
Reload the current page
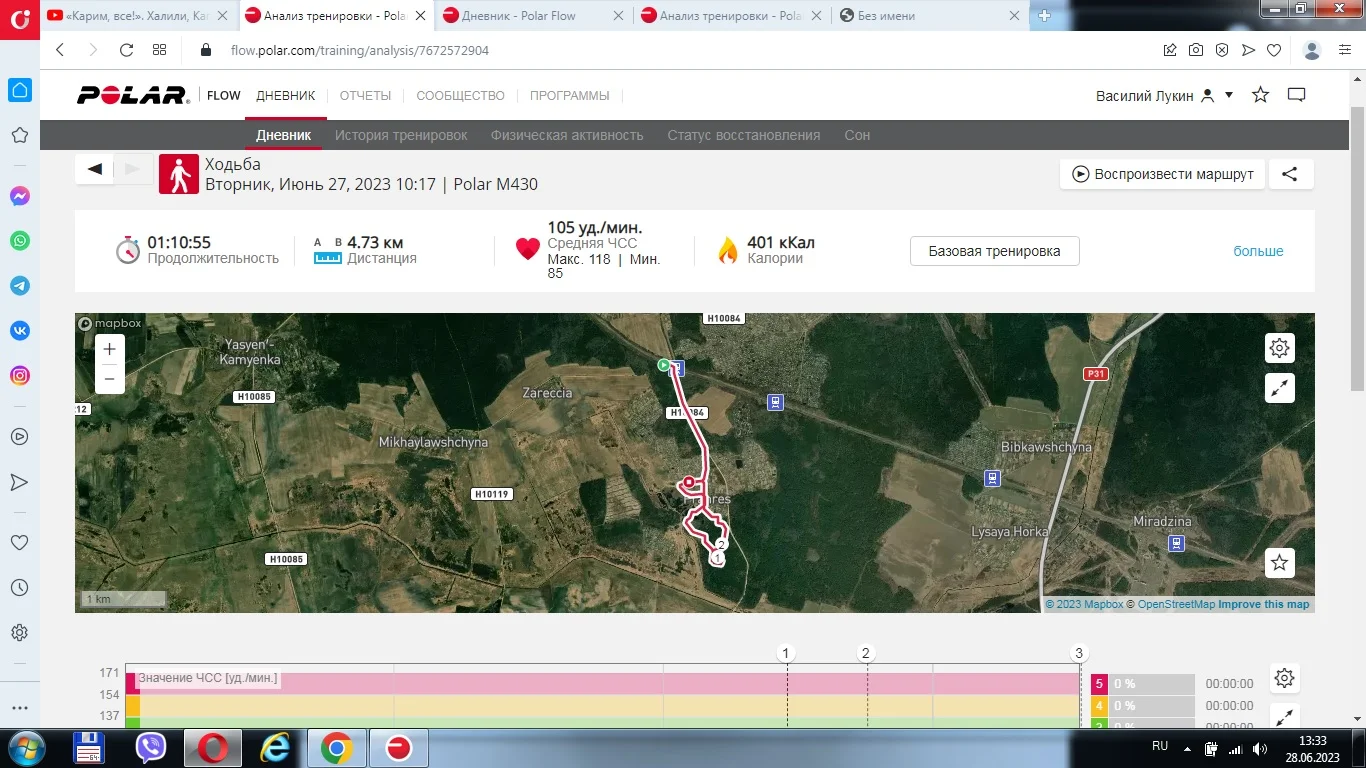click(126, 50)
